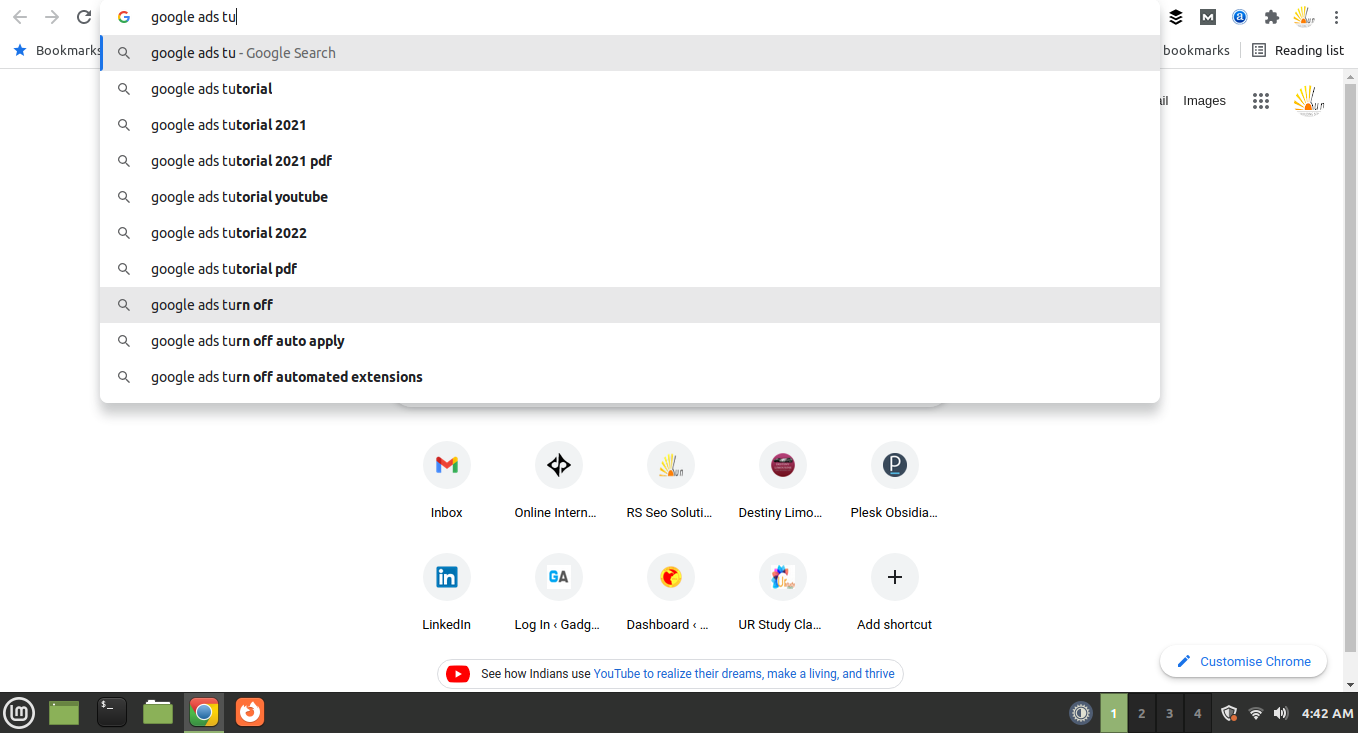Click the Customise Chrome button
This screenshot has width=1358, height=733.
[x=1243, y=661]
